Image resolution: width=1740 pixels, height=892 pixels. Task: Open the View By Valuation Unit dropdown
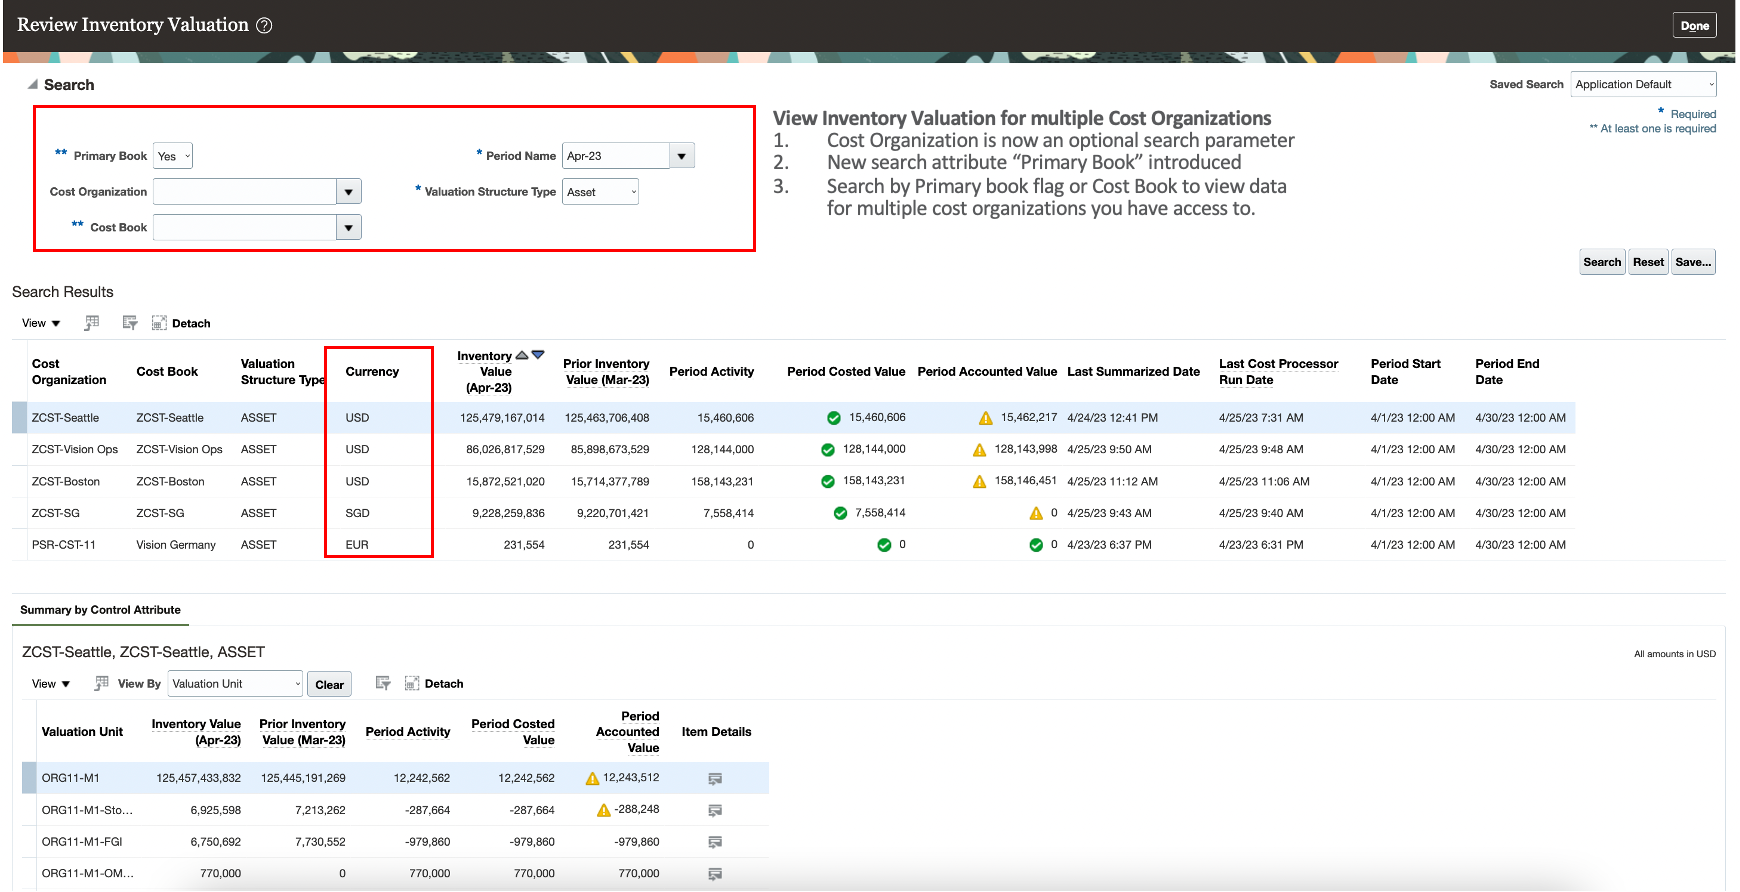coord(235,684)
